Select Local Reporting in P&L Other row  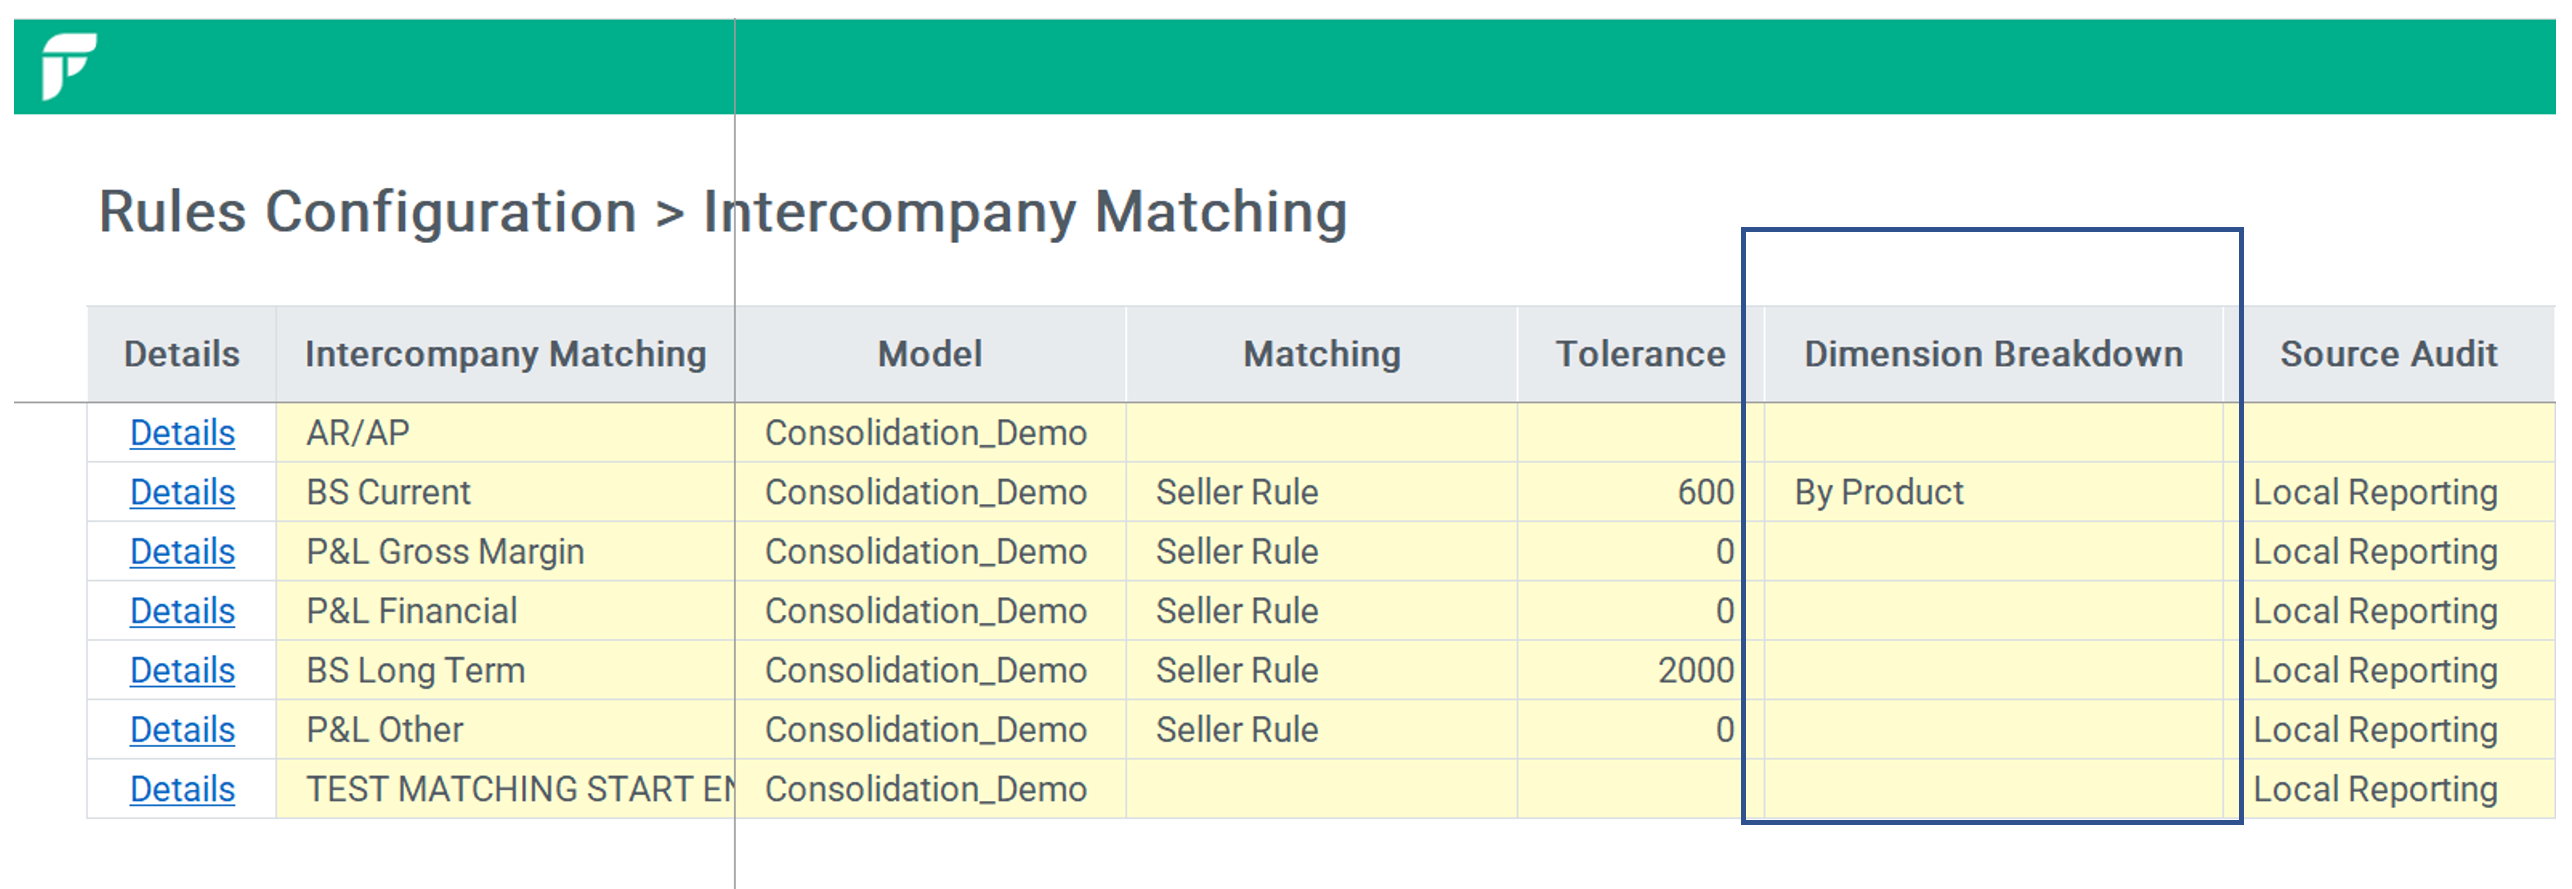click(2388, 729)
